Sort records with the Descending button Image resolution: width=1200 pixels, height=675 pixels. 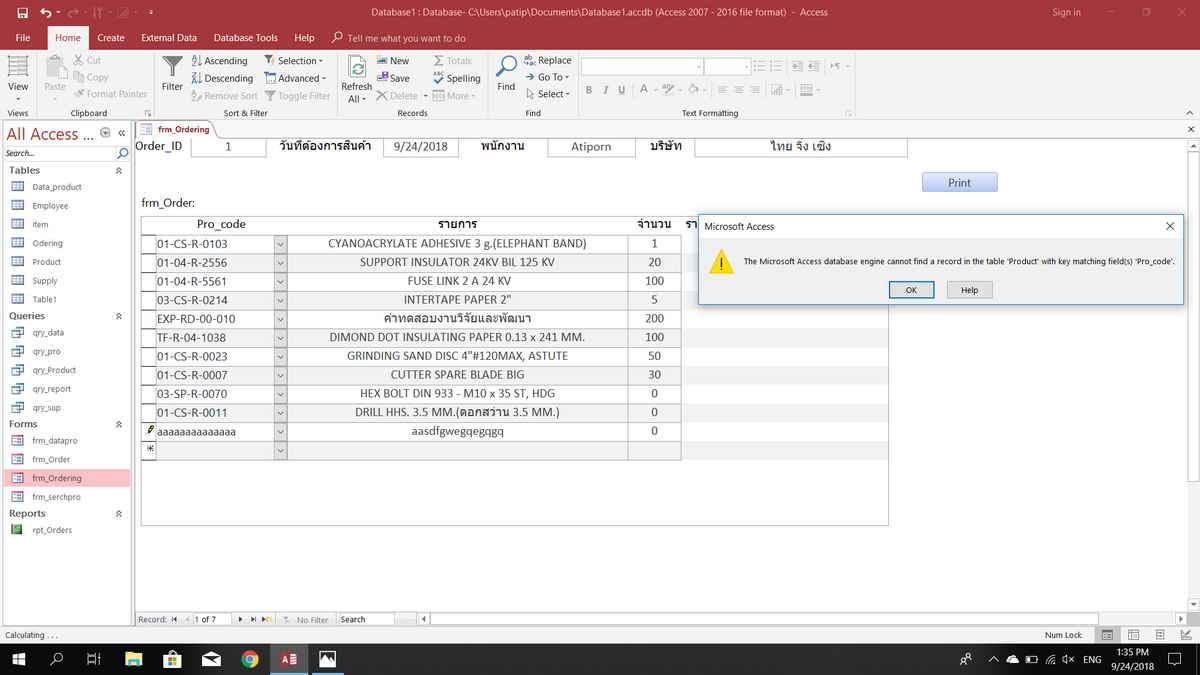tap(222, 78)
